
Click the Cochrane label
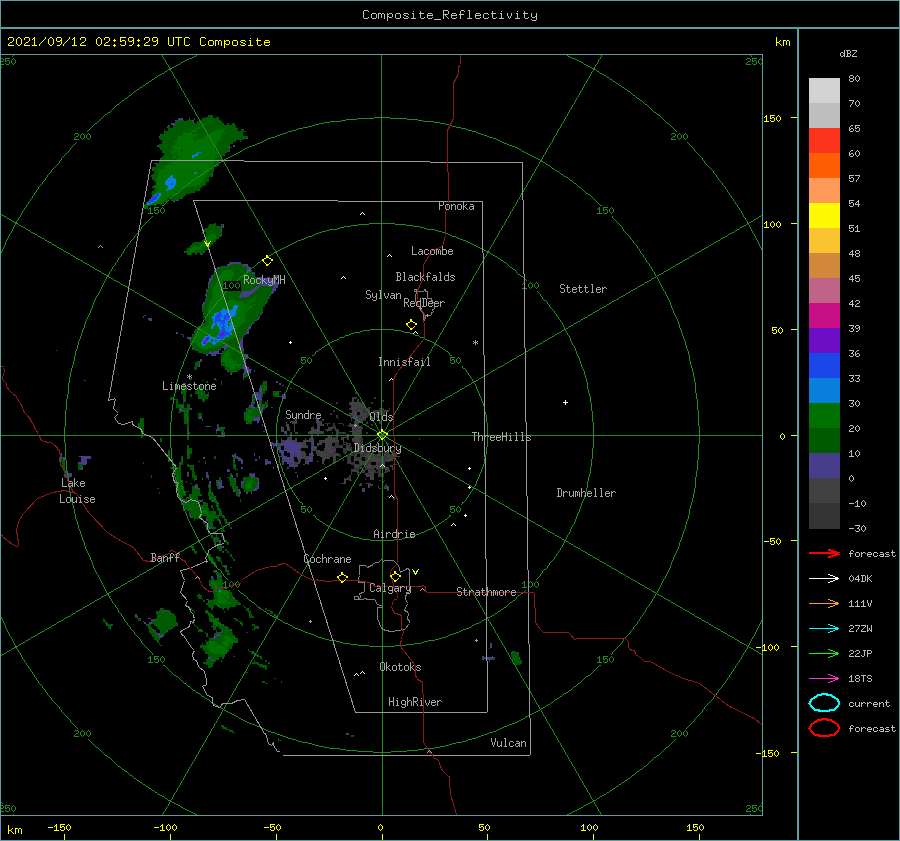click(x=327, y=559)
